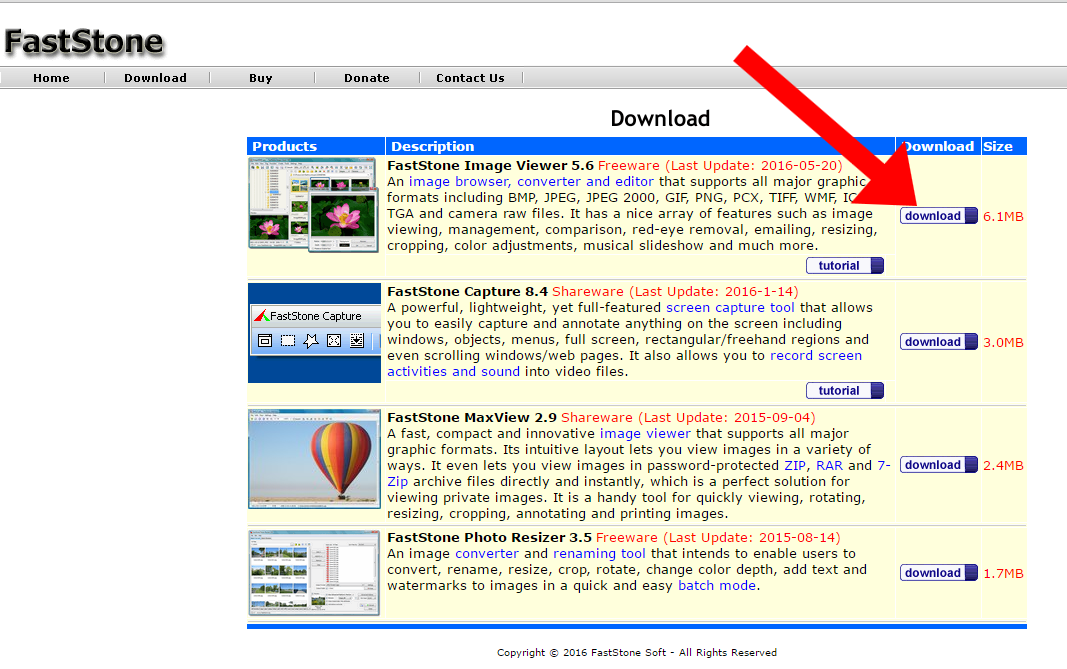Download FastStone Photo Resizer 3.5

(938, 573)
